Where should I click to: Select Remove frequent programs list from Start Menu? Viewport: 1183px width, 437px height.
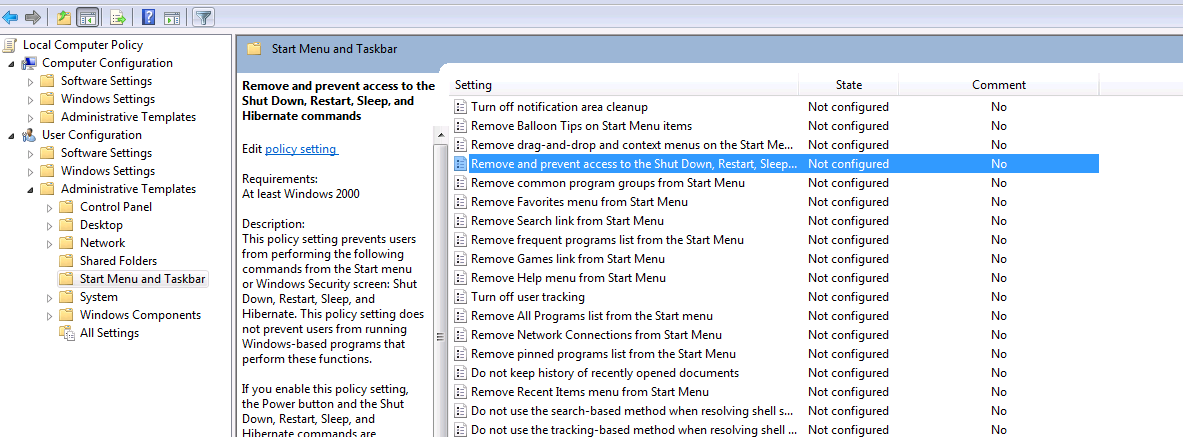pos(607,240)
